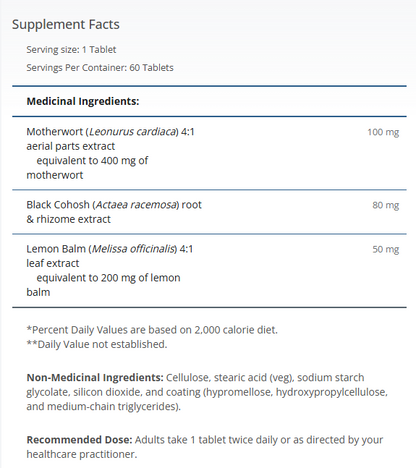Click the Leonurus cardiaca italic text
The height and width of the screenshot is (468, 416).
(132, 132)
